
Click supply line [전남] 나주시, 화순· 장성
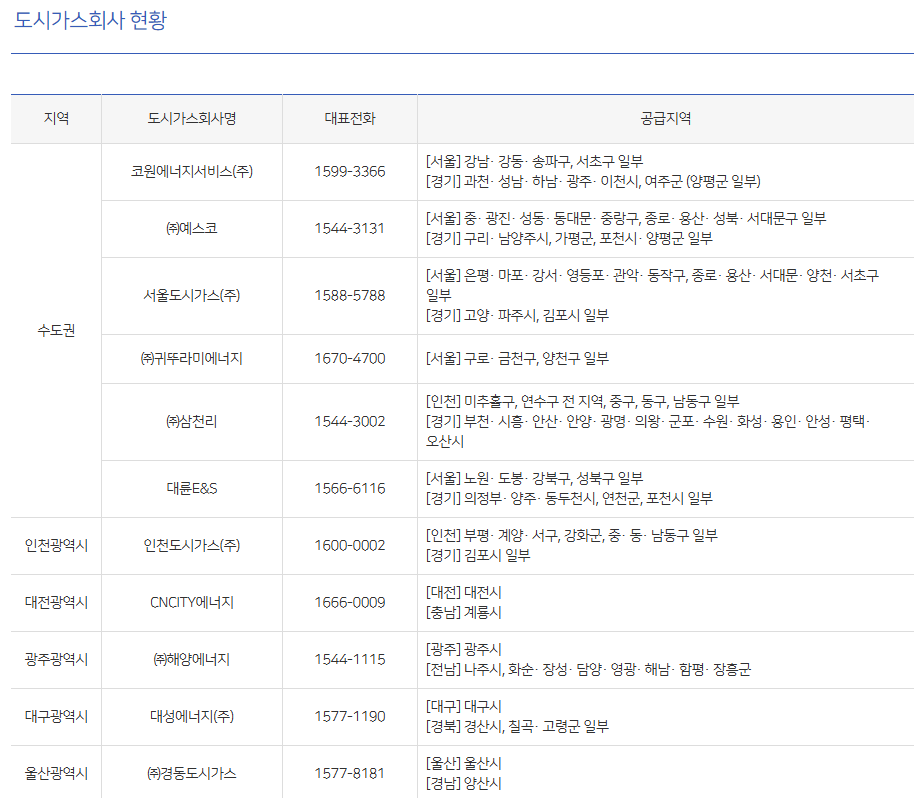pyautogui.click(x=588, y=669)
